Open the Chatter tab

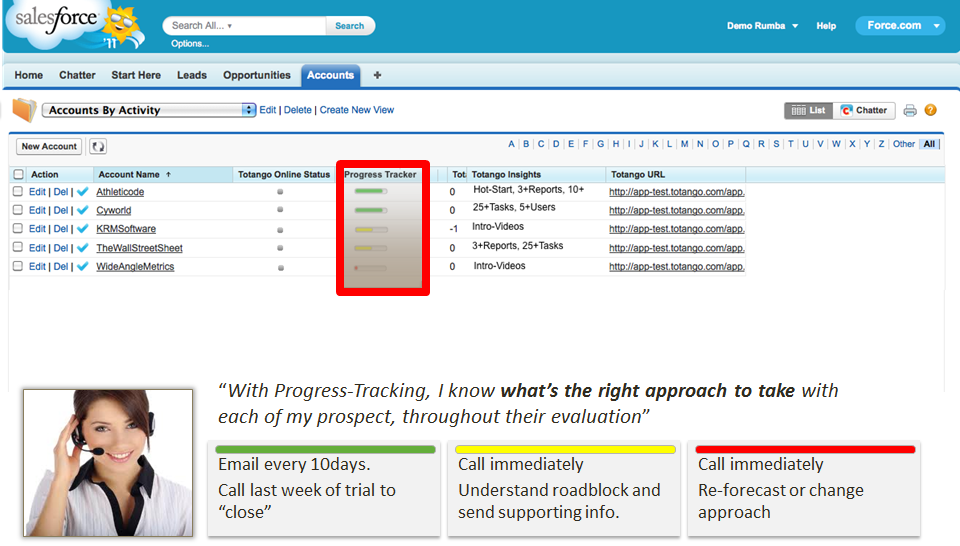click(77, 75)
